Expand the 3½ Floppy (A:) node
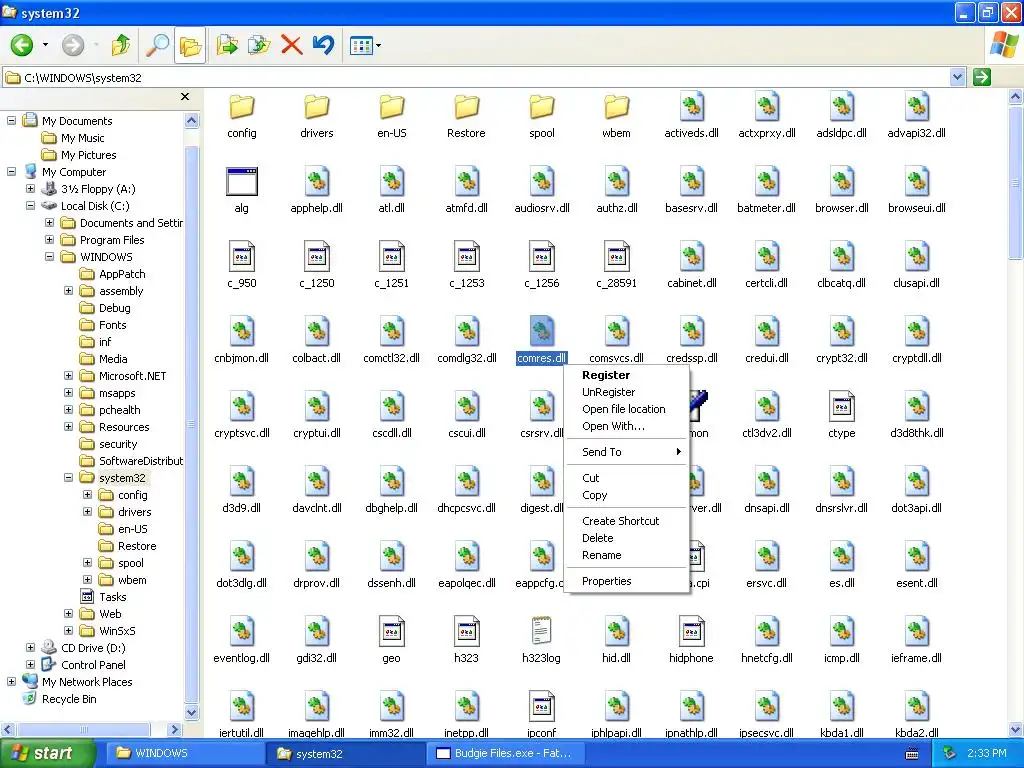Screen dimensions: 1024x768 [x=30, y=189]
